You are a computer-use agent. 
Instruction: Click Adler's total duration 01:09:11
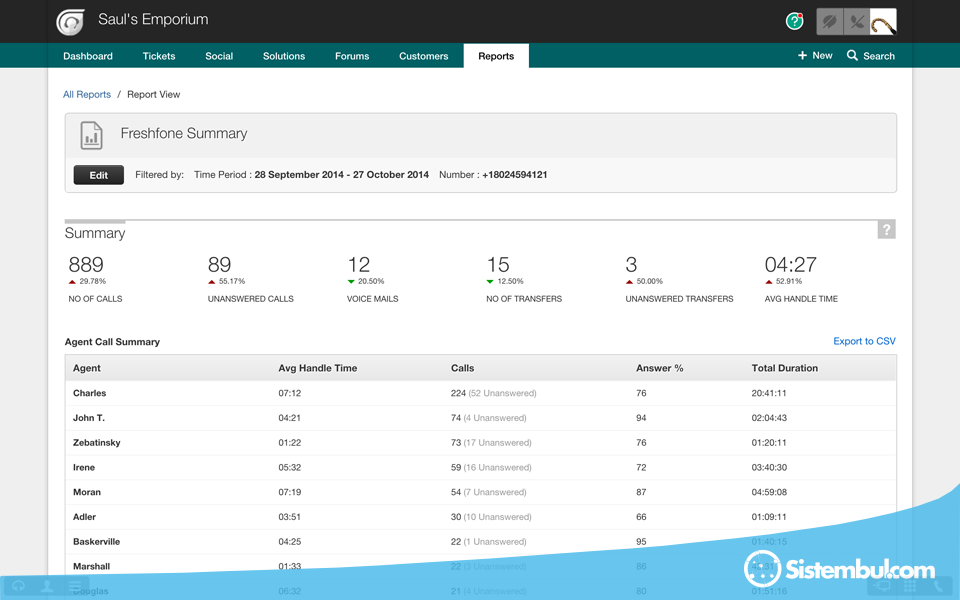[769, 517]
